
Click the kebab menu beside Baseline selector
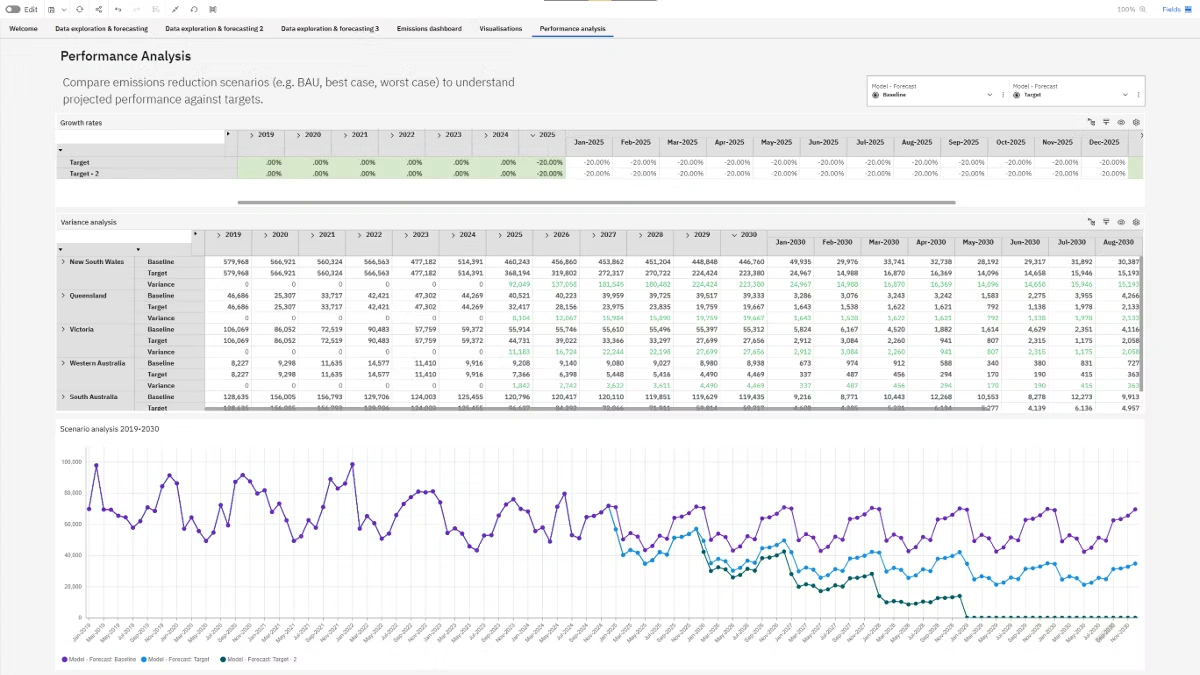[1002, 95]
